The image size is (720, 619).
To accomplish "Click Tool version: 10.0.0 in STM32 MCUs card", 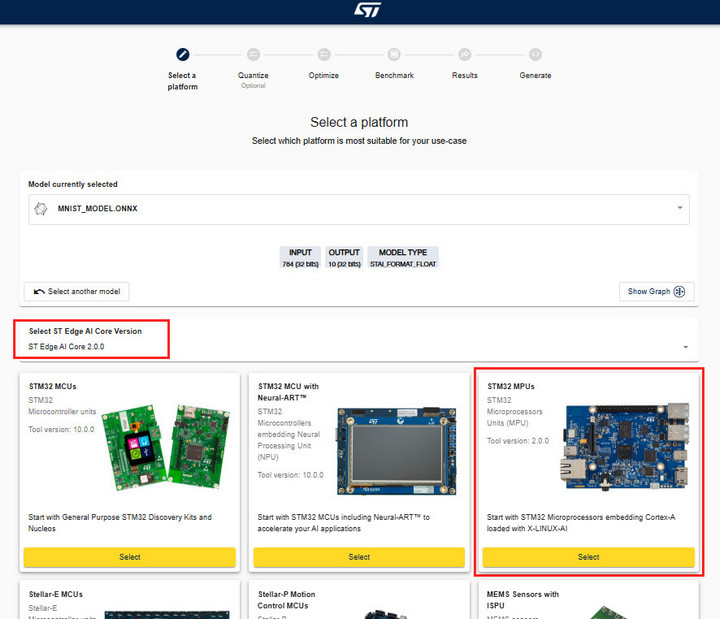I will point(61,429).
